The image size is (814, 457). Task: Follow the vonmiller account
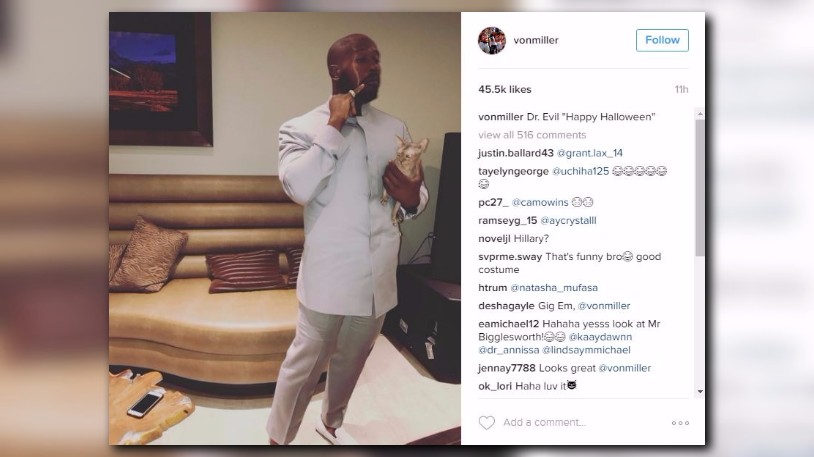point(662,40)
